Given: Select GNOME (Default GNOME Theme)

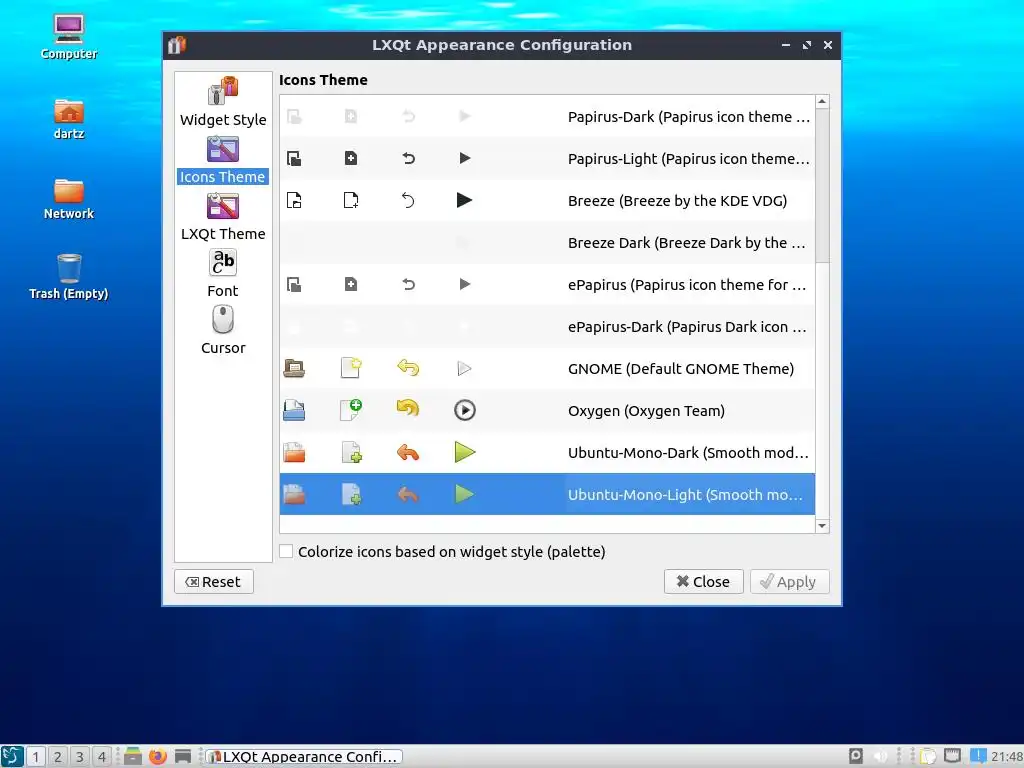Looking at the screenshot, I should [x=547, y=368].
